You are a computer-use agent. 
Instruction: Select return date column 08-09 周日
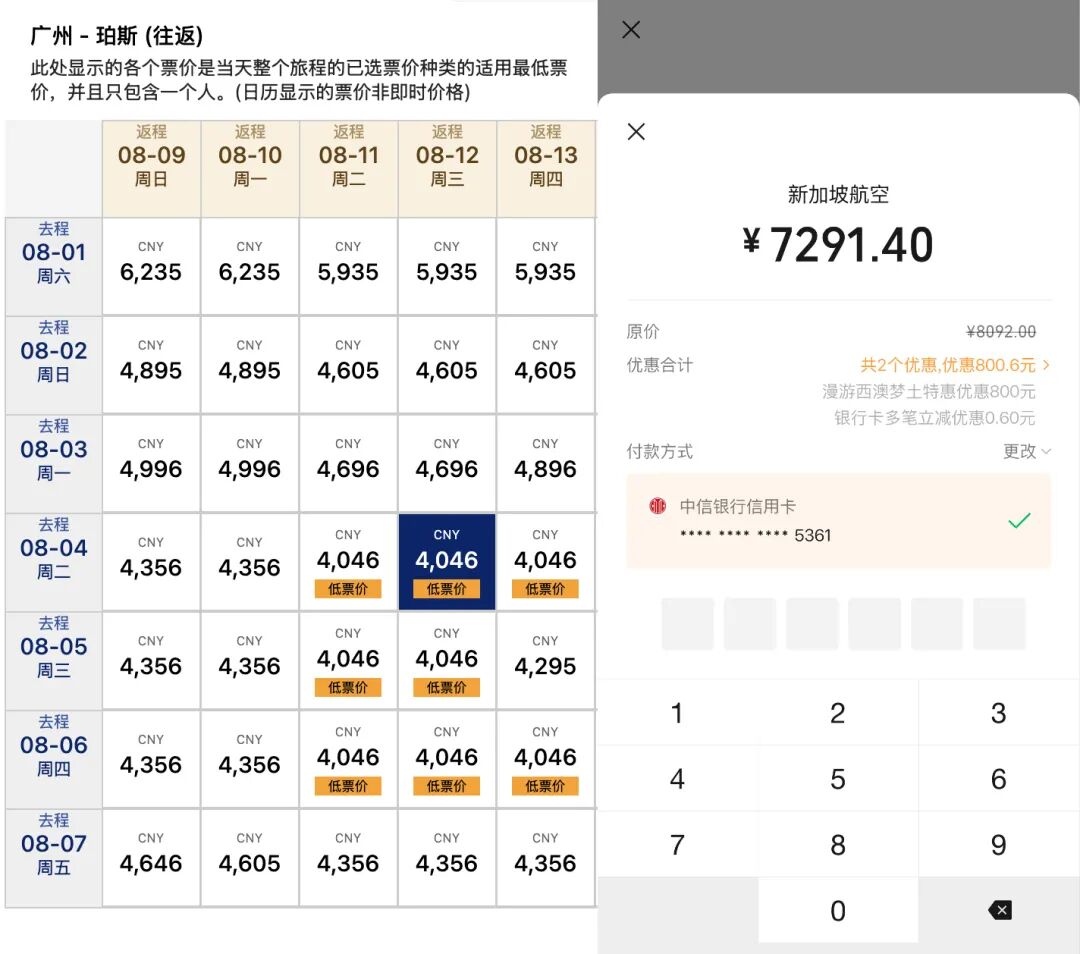[x=152, y=169]
